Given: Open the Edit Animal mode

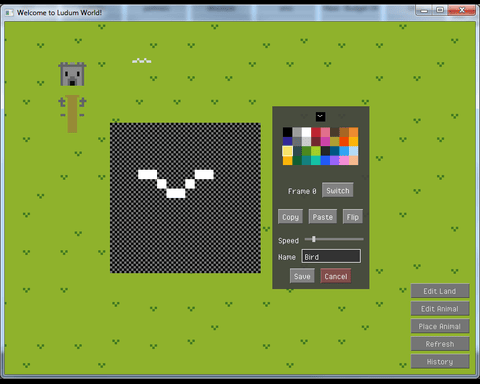Looking at the screenshot, I should [x=440, y=309].
